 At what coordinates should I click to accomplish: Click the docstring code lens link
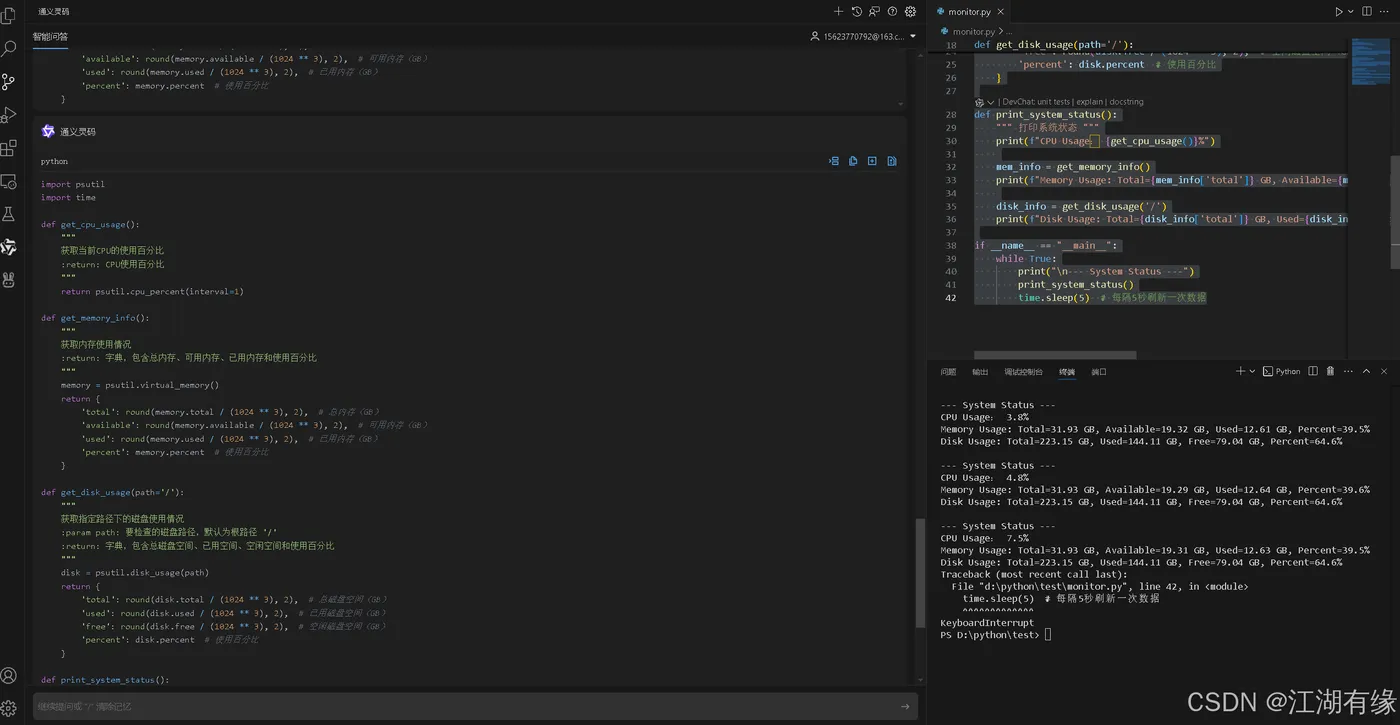pos(1126,102)
